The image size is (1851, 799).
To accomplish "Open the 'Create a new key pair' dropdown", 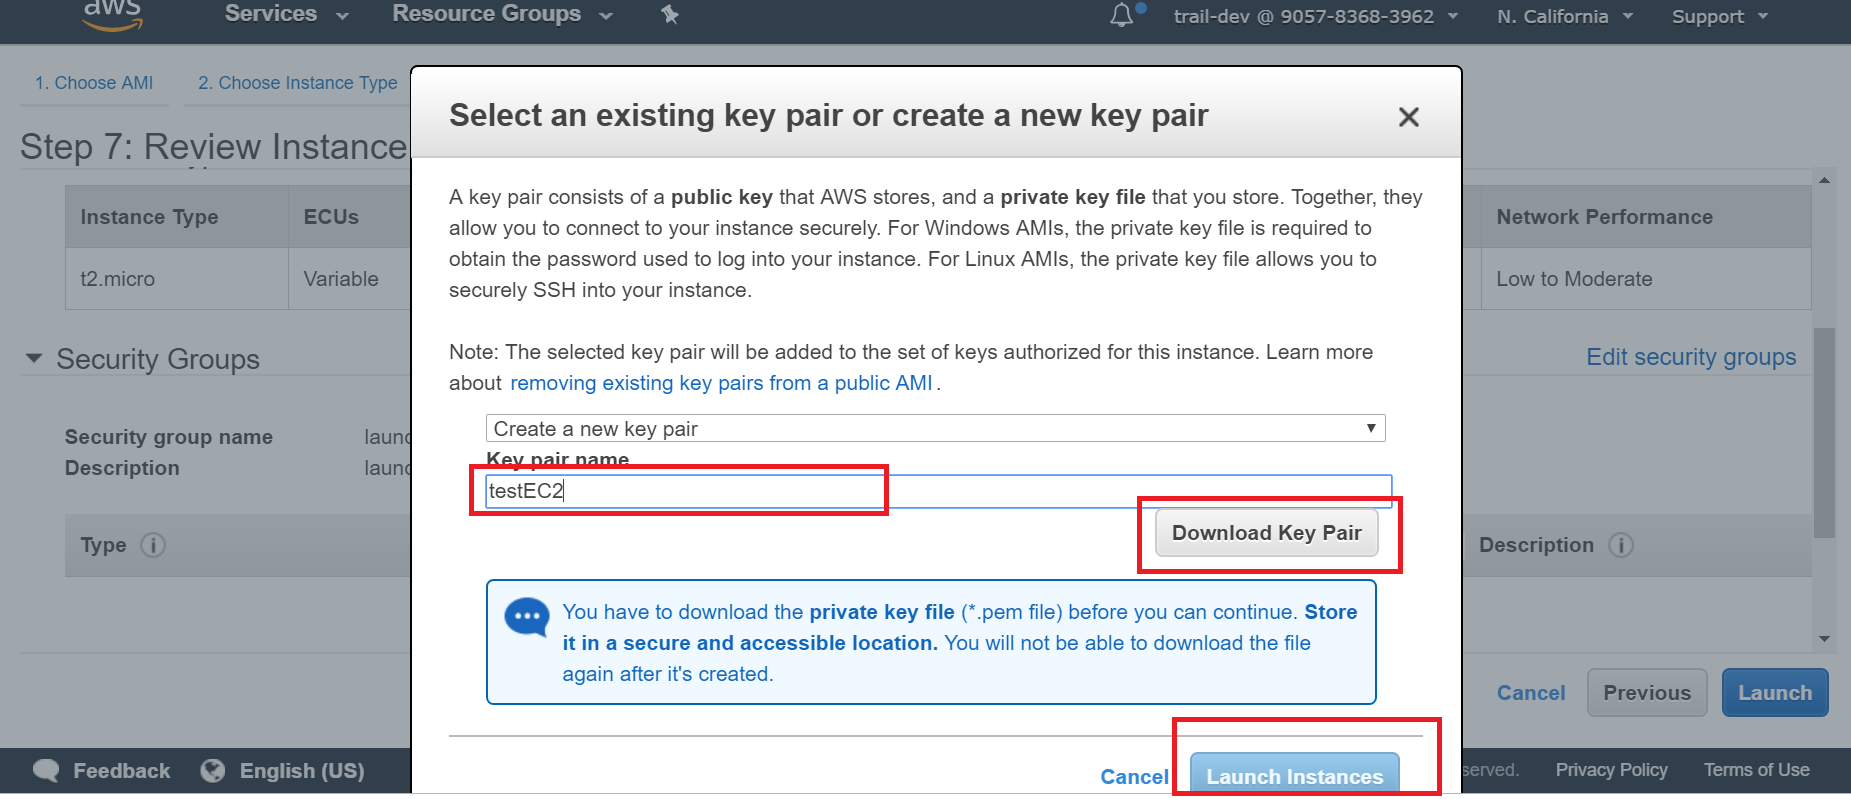I will click(935, 429).
